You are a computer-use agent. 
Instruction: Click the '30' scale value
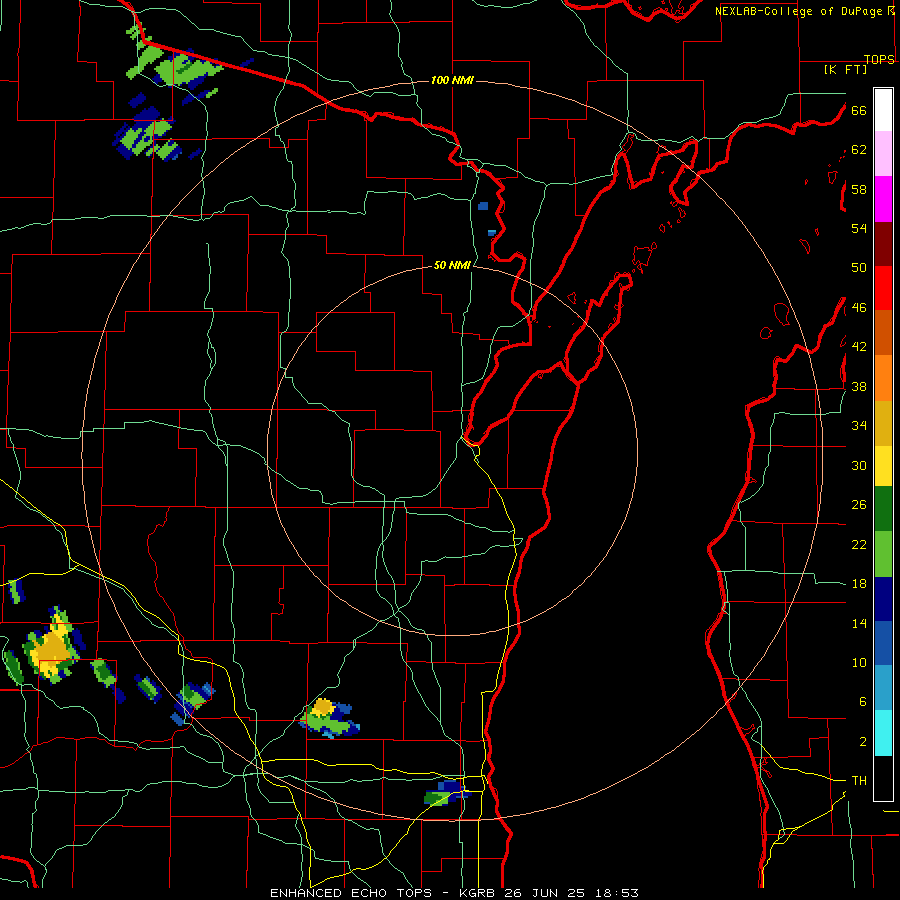click(x=859, y=465)
